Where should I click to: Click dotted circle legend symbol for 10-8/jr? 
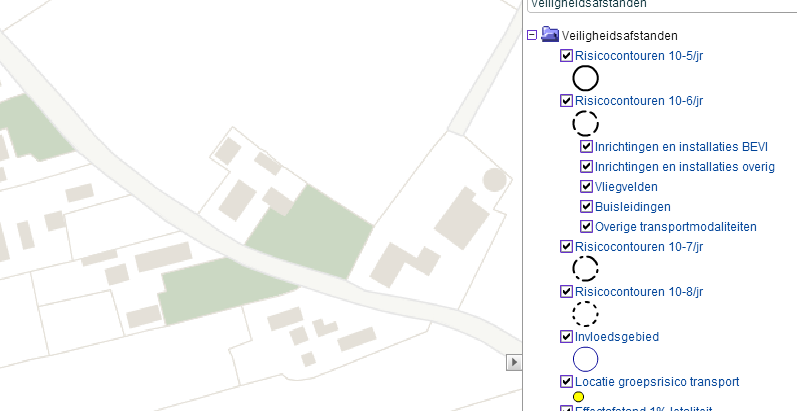[x=586, y=313]
